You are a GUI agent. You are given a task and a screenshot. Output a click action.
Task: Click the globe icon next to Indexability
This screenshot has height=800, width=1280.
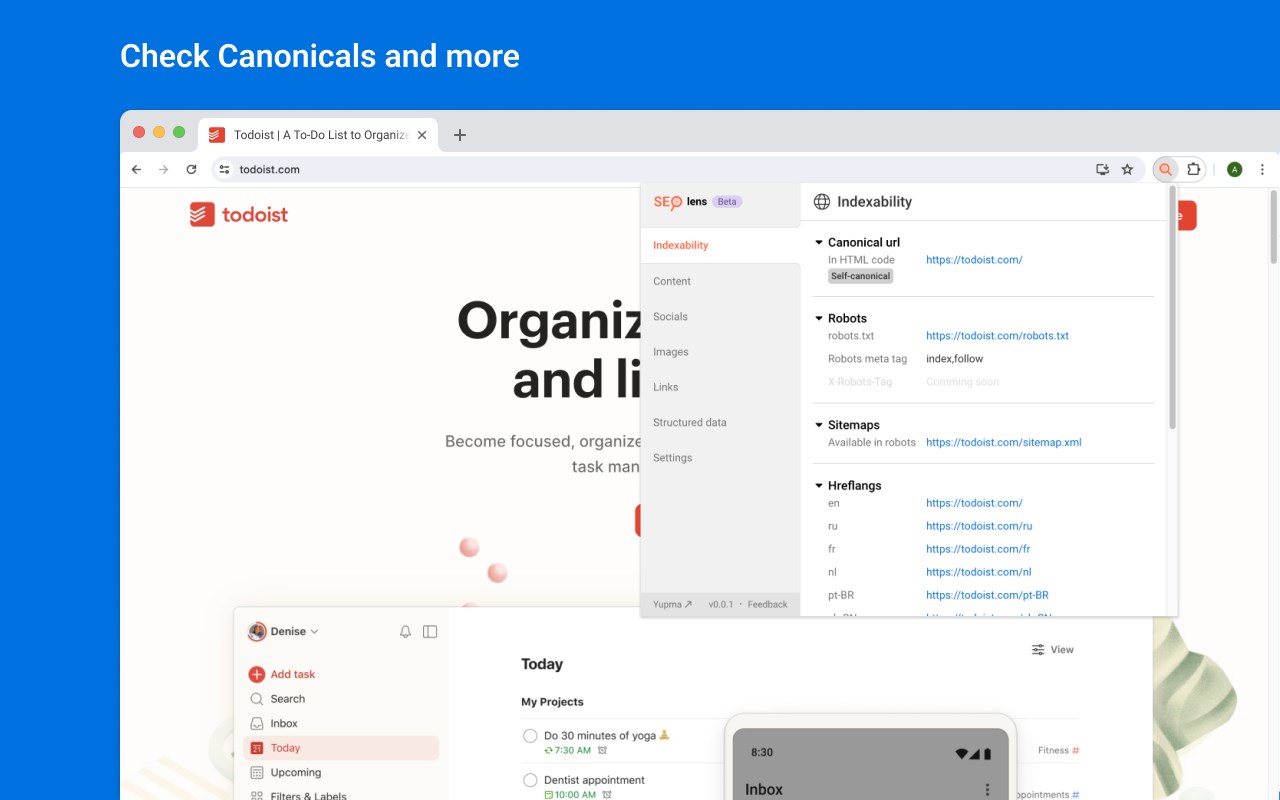[822, 202]
